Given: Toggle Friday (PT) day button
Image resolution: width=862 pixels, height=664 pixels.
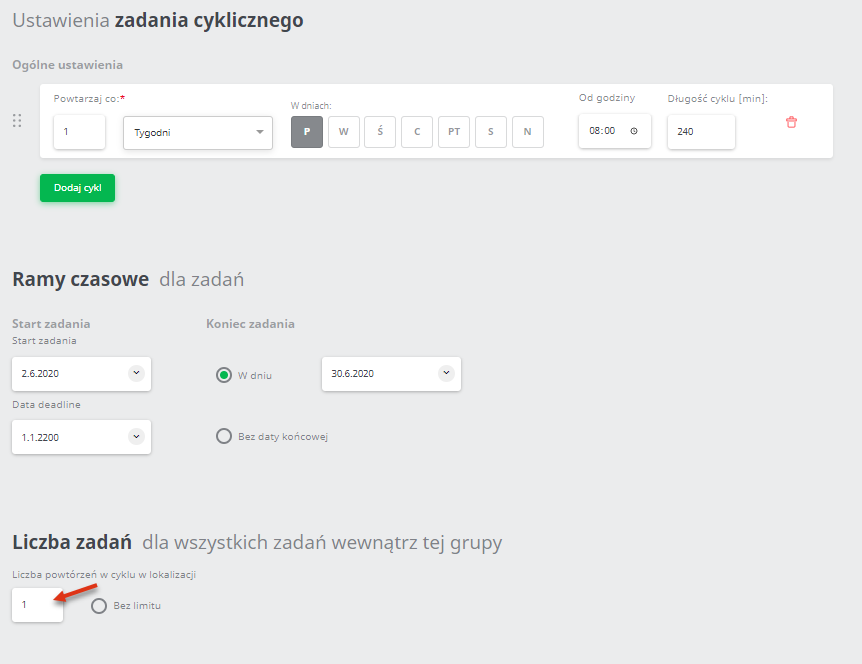Looking at the screenshot, I should tap(454, 132).
